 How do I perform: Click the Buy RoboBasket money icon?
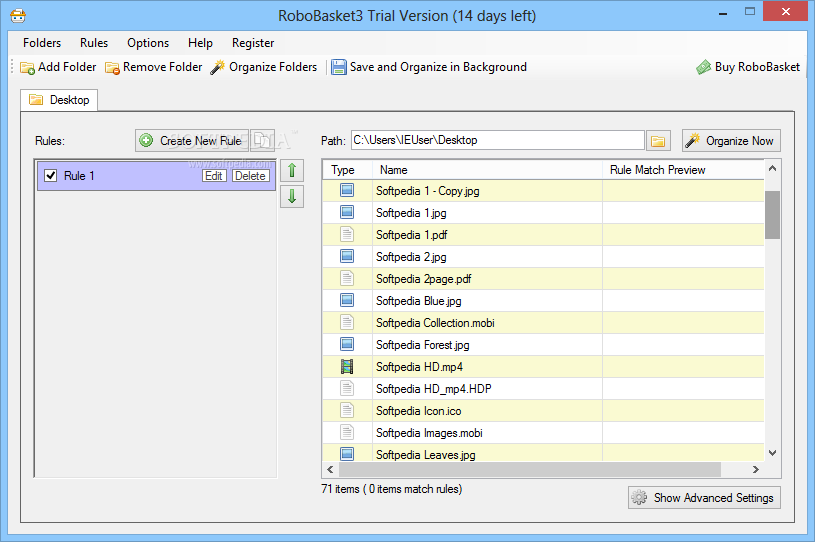704,67
